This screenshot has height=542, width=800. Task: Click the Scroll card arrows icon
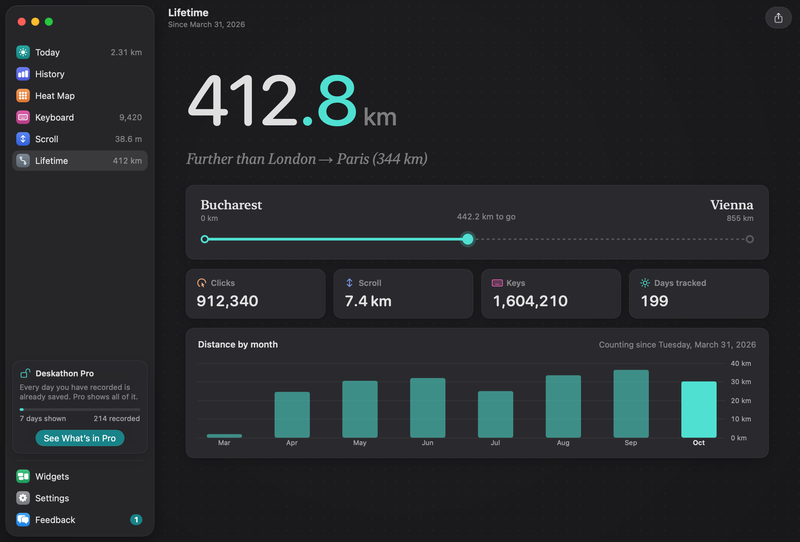click(349, 283)
